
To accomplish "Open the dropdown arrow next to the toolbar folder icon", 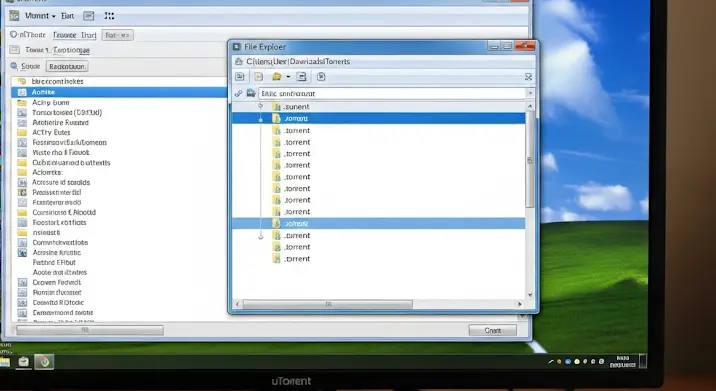I will coord(288,77).
